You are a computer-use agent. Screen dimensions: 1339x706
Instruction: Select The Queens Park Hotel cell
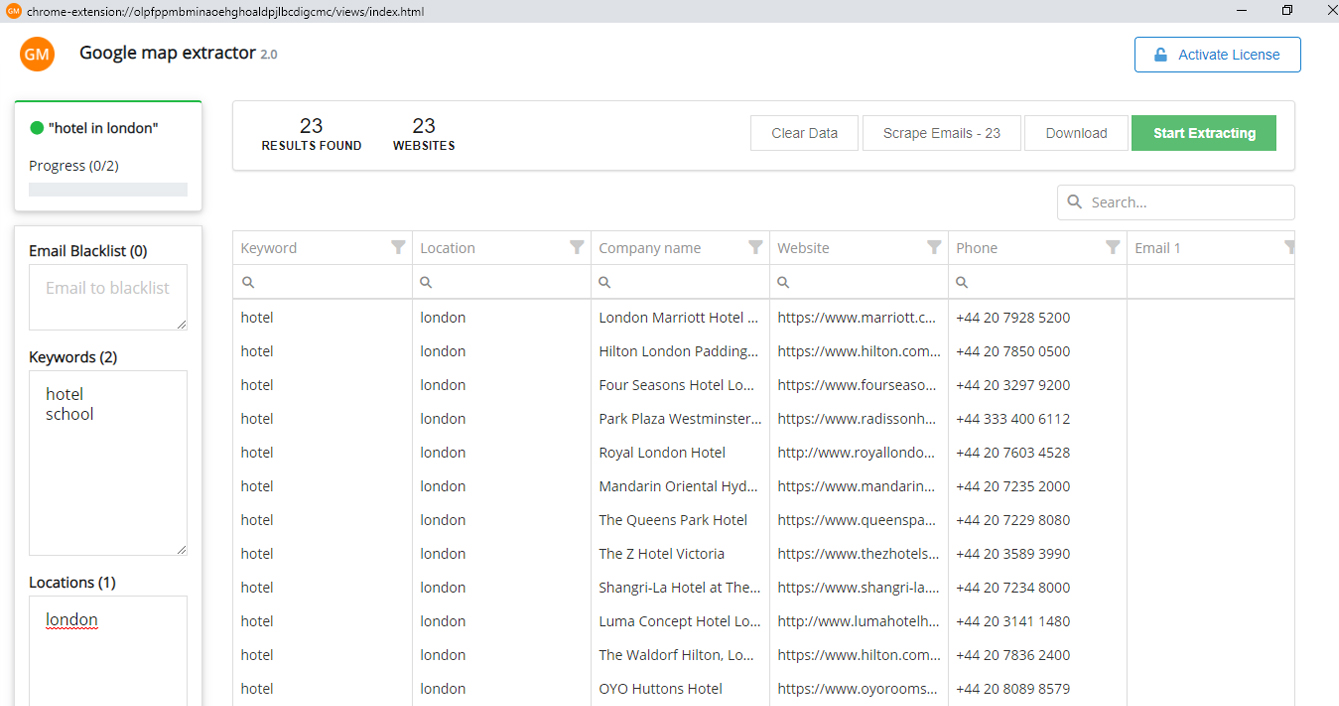click(x=680, y=520)
